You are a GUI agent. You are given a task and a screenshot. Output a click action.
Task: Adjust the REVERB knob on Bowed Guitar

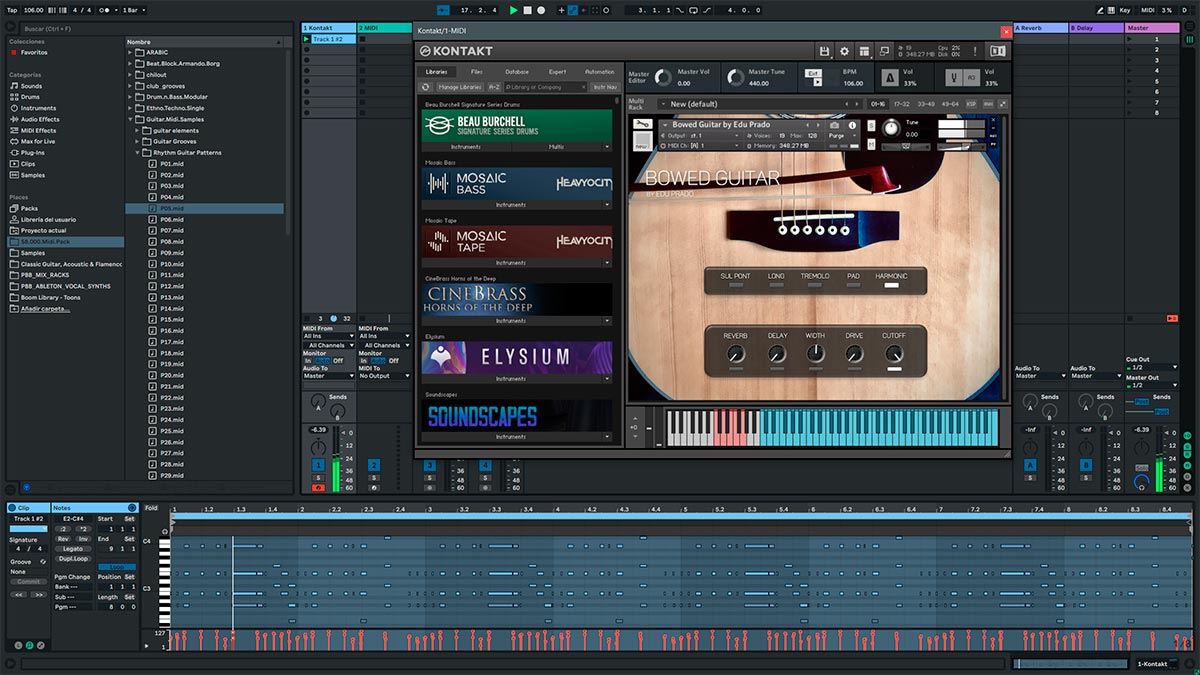pos(736,353)
